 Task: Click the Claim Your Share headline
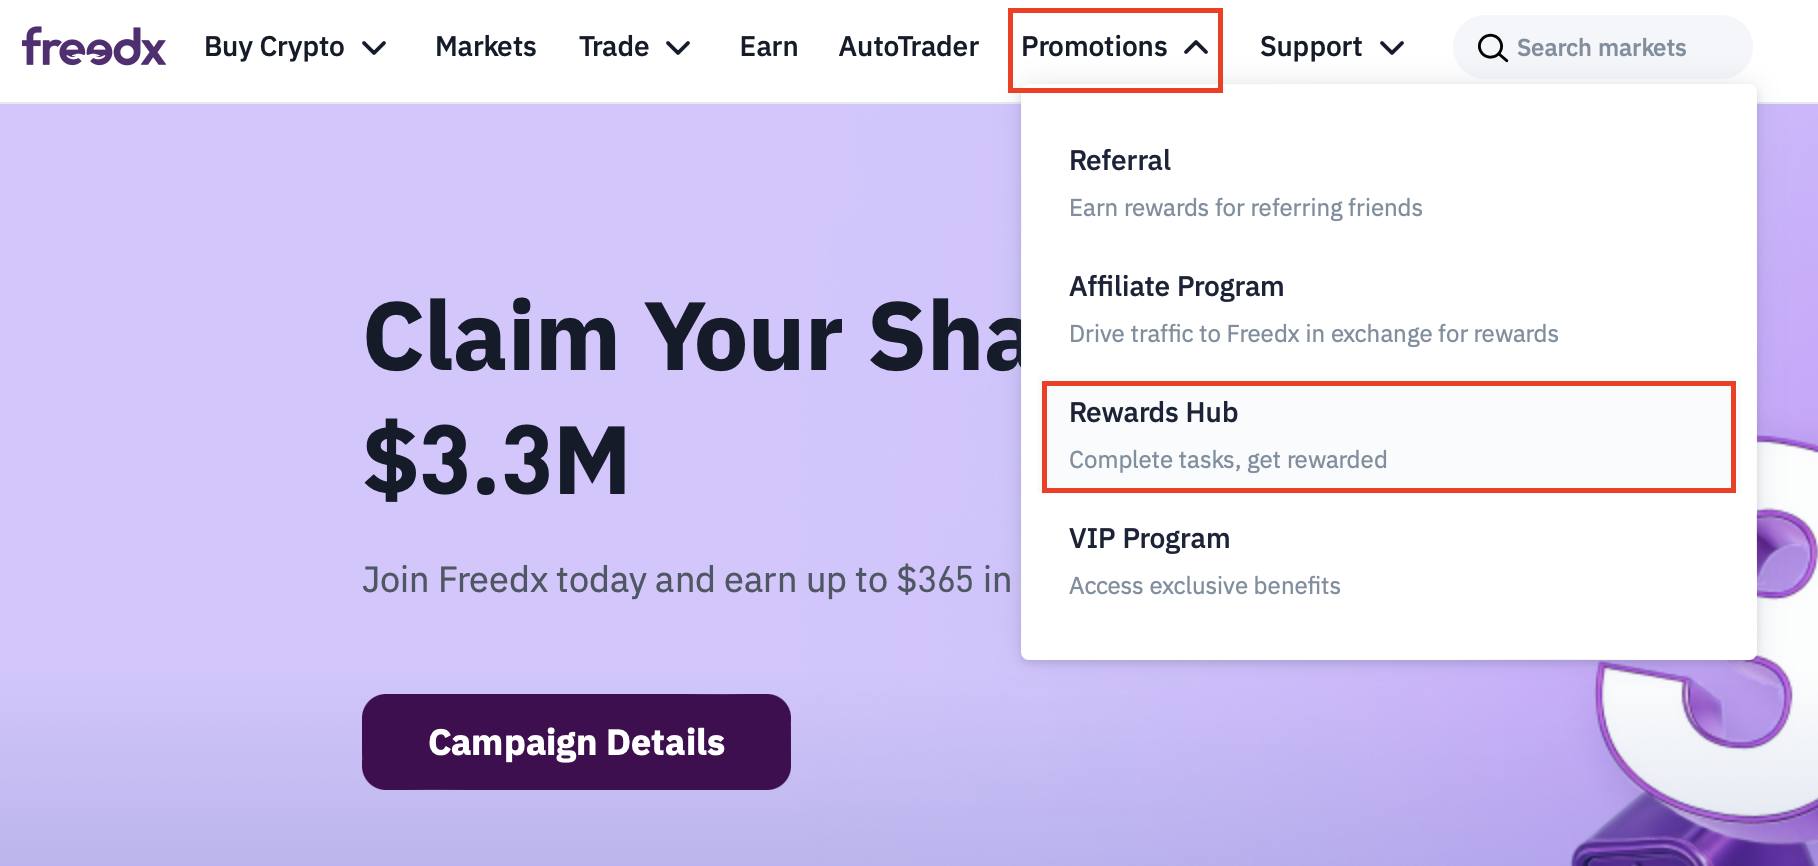click(692, 337)
